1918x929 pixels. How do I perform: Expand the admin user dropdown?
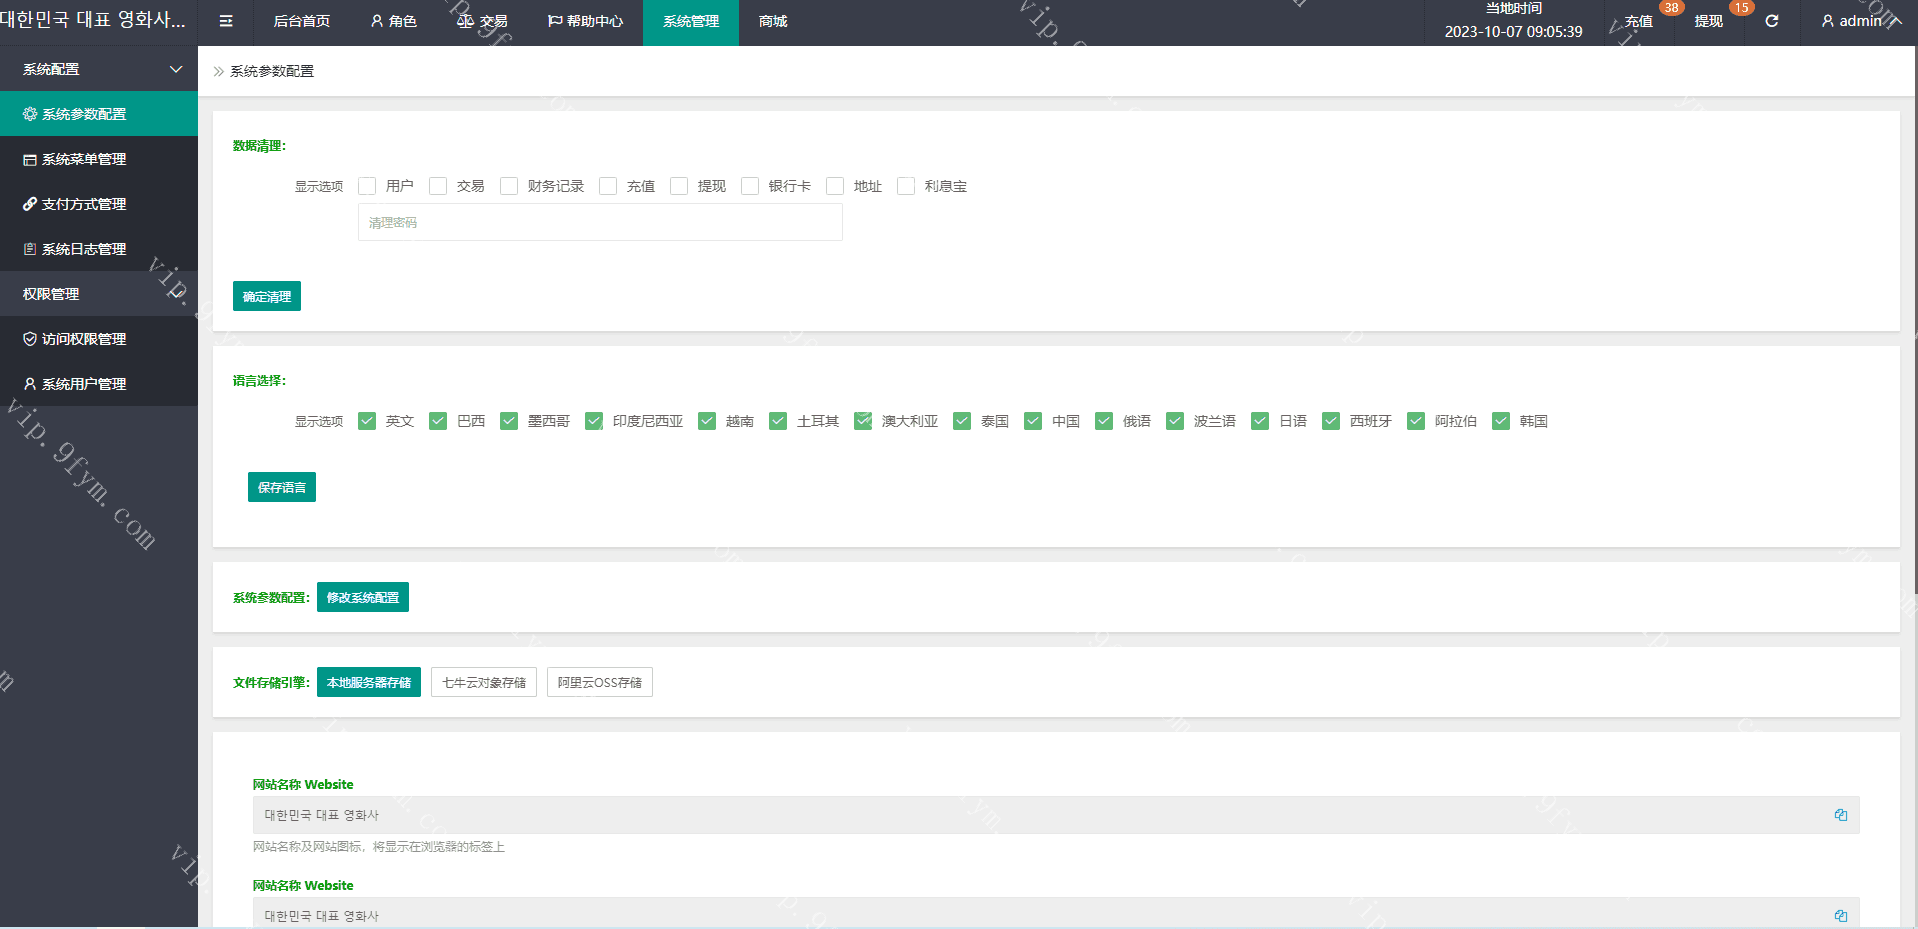tap(1859, 21)
